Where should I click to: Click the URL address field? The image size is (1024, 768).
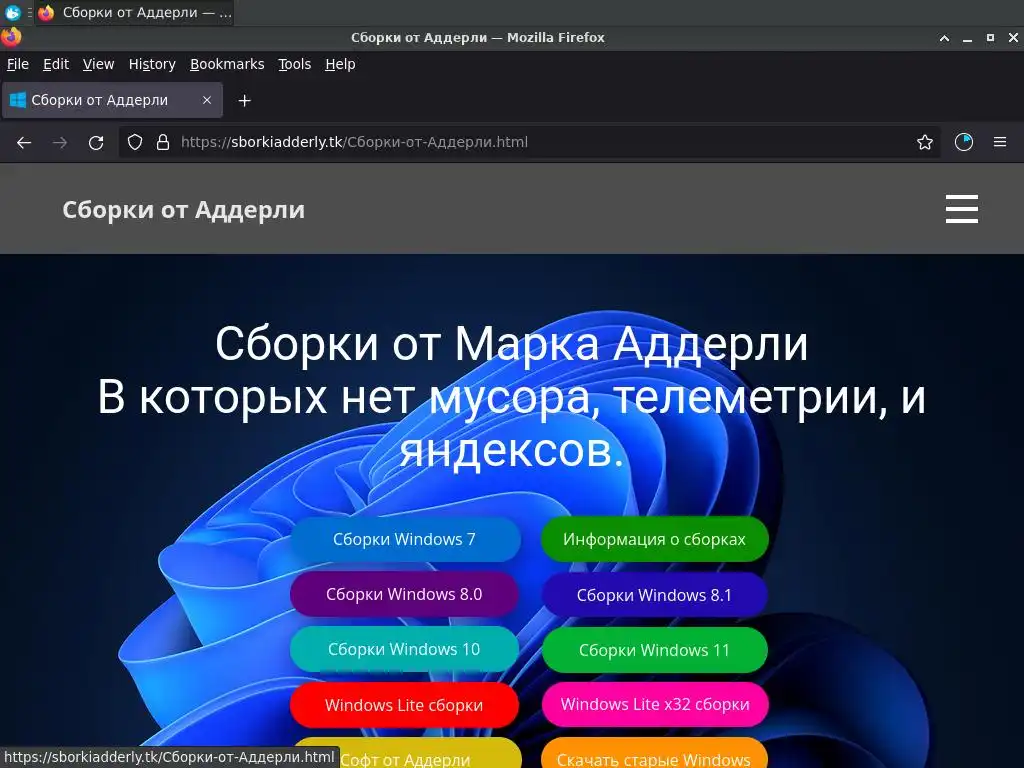[x=529, y=142]
